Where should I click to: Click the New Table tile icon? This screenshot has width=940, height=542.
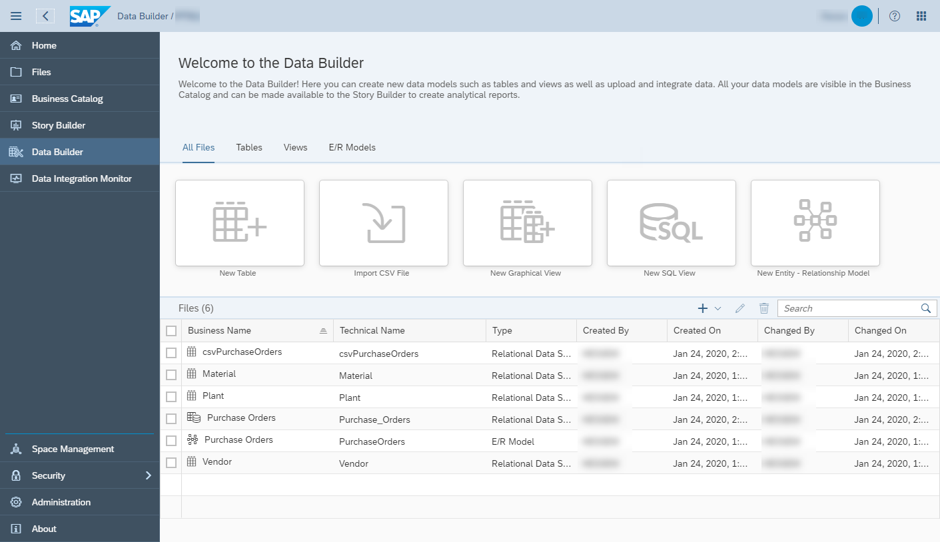click(x=239, y=222)
